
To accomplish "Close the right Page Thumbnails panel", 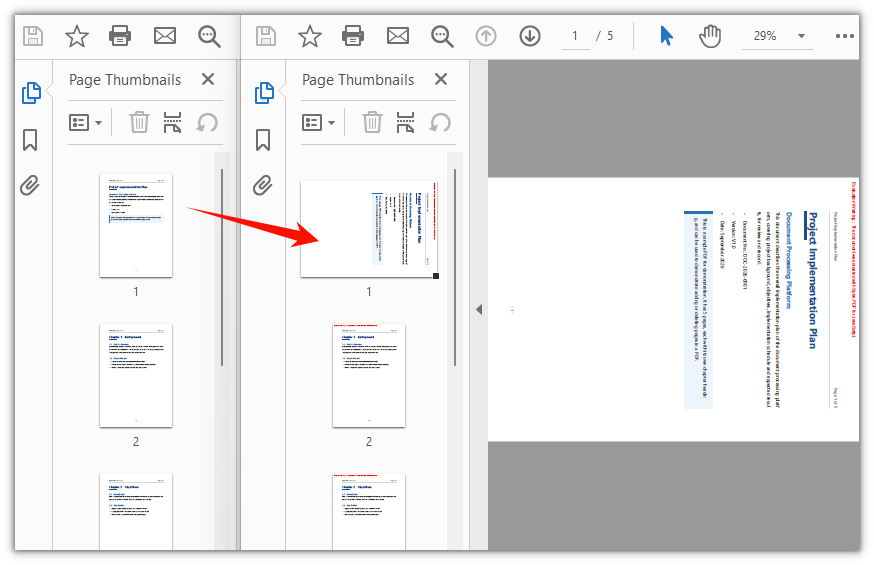I will point(441,79).
